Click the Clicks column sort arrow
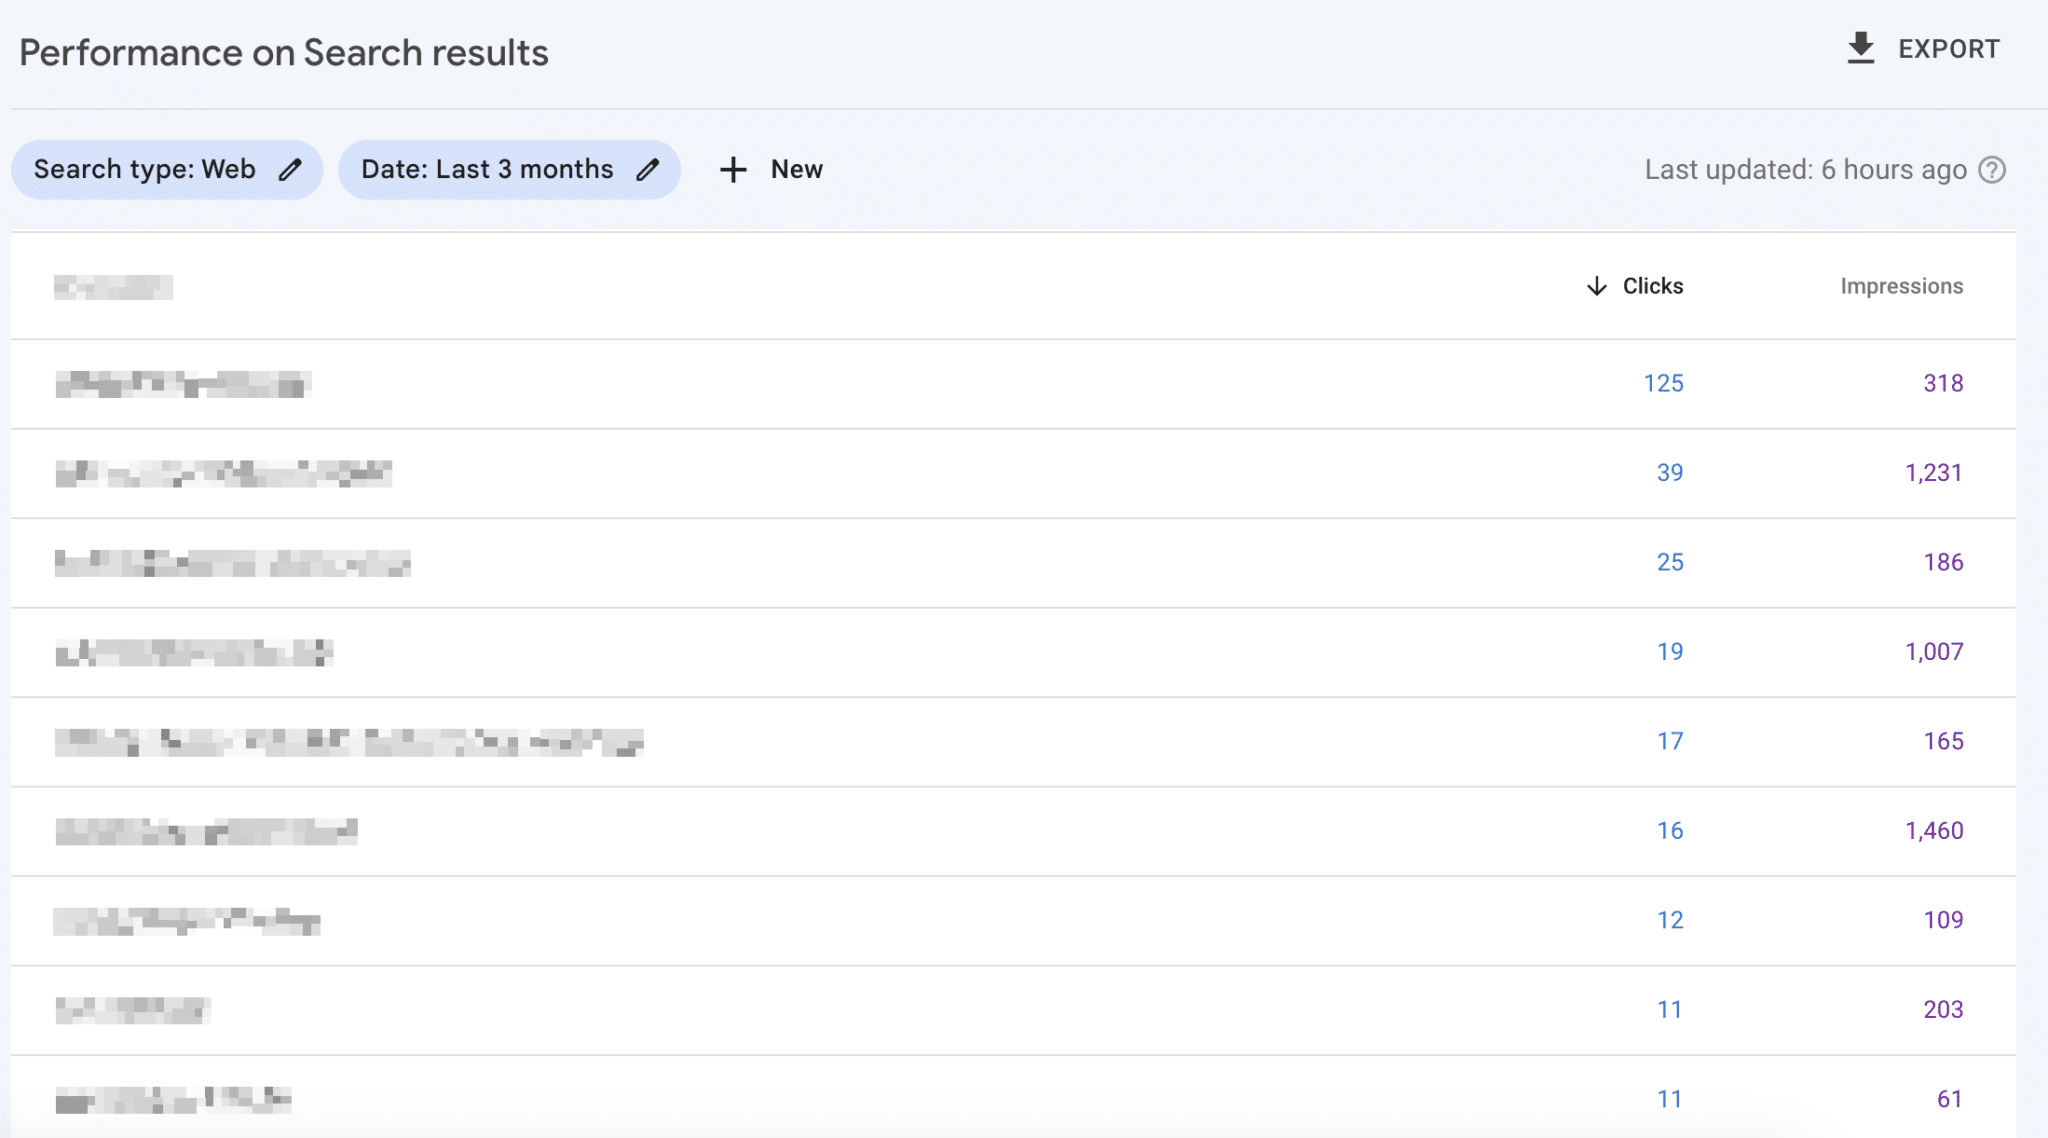The image size is (2048, 1138). [1596, 286]
